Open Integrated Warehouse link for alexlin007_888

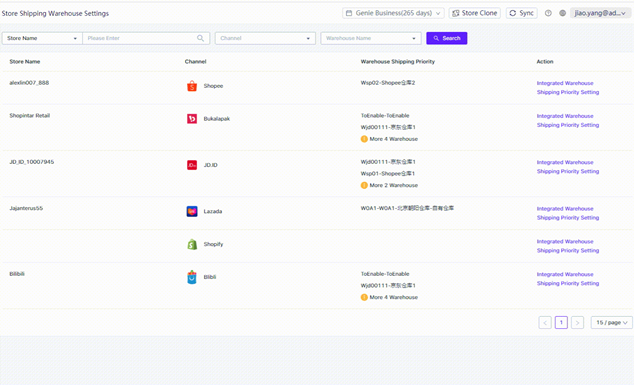point(565,83)
